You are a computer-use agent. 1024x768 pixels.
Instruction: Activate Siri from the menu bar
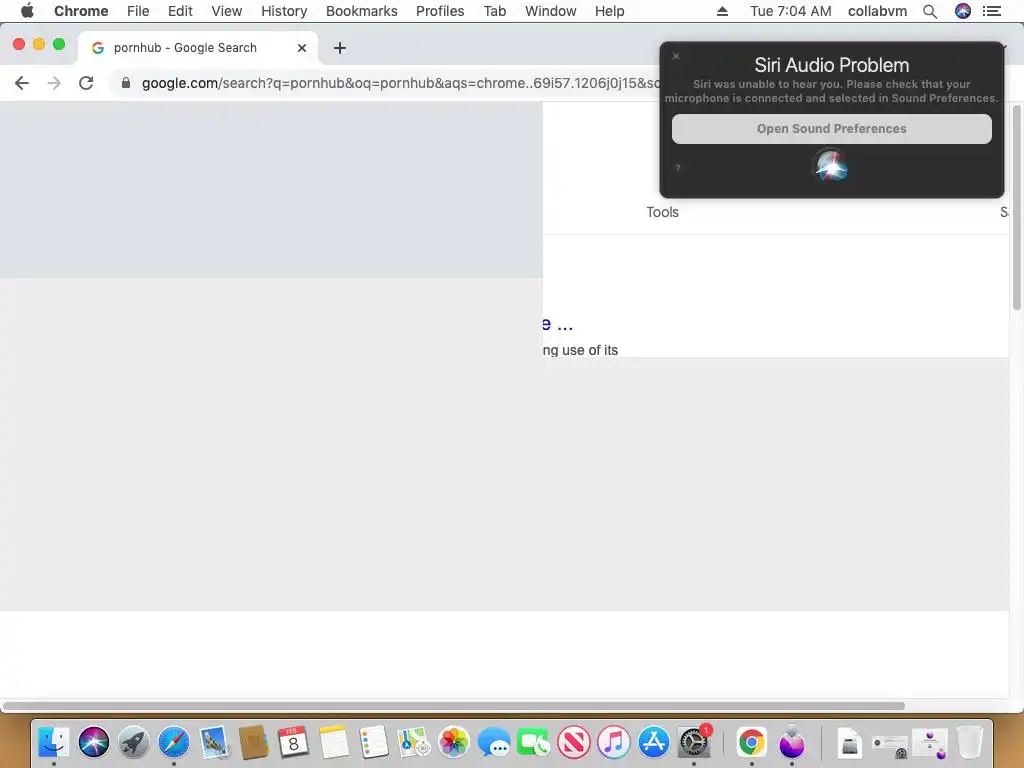(963, 11)
